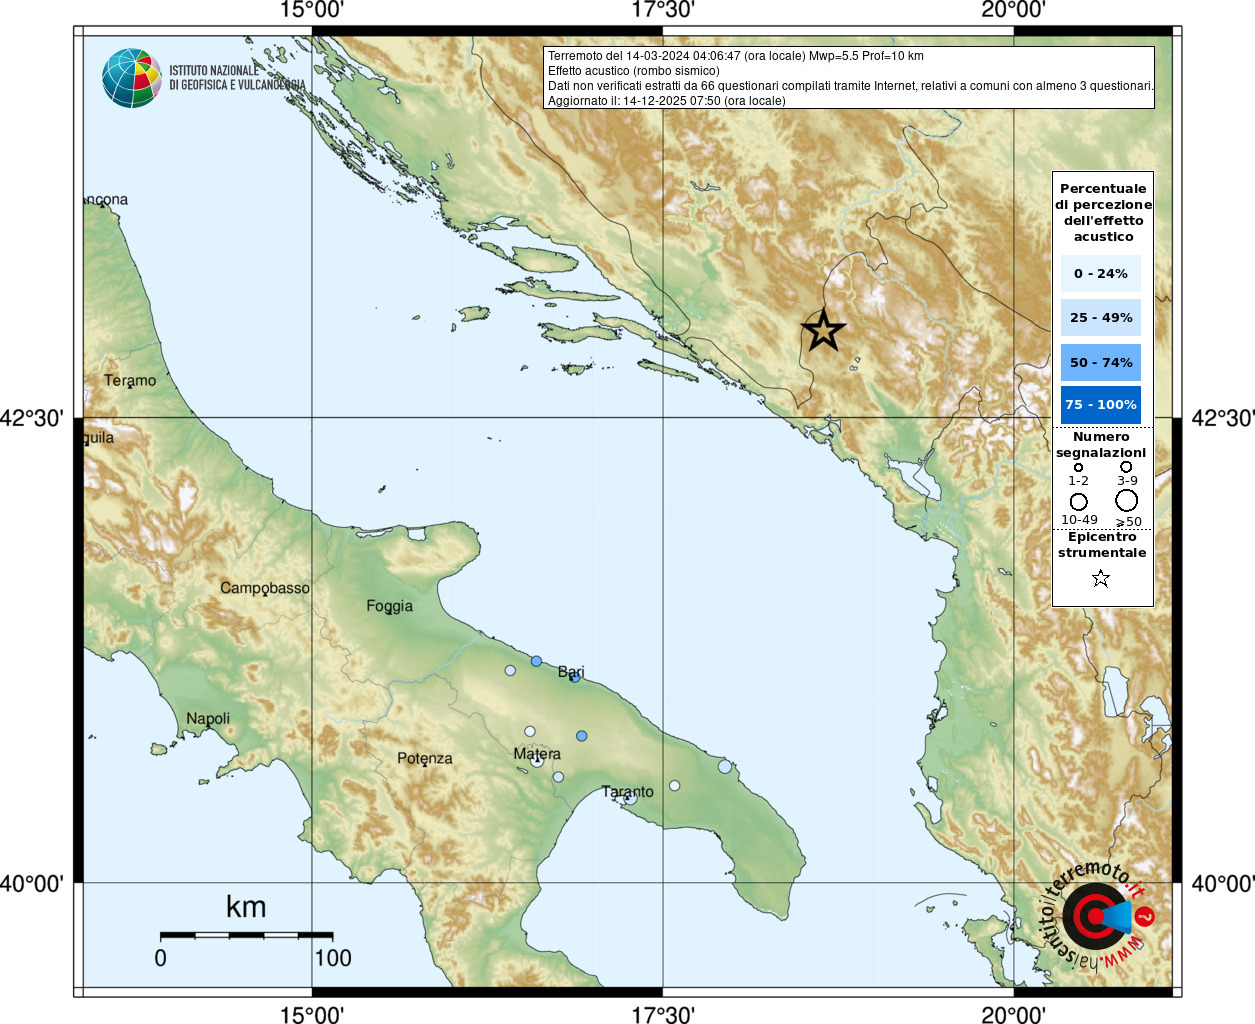Click the report circle at Taranto
The image size is (1255, 1024).
coord(630,798)
